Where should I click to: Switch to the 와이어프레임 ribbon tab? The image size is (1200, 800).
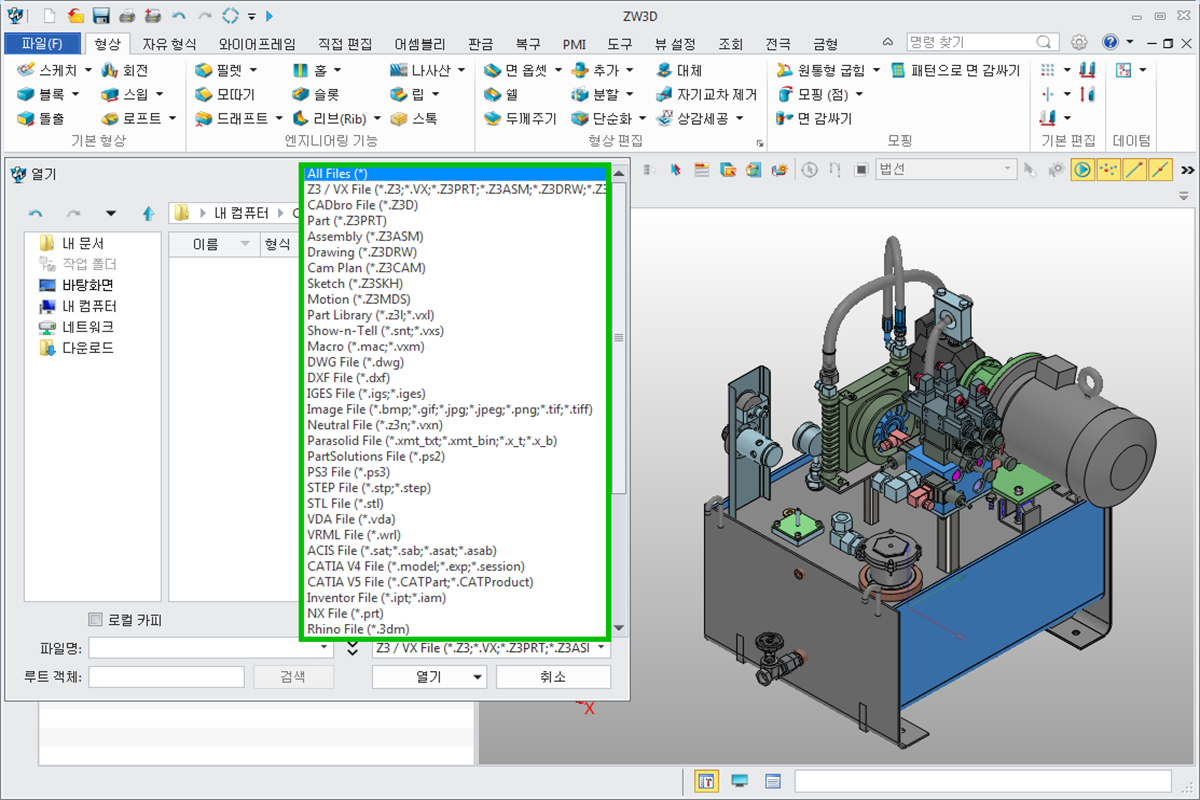click(257, 44)
